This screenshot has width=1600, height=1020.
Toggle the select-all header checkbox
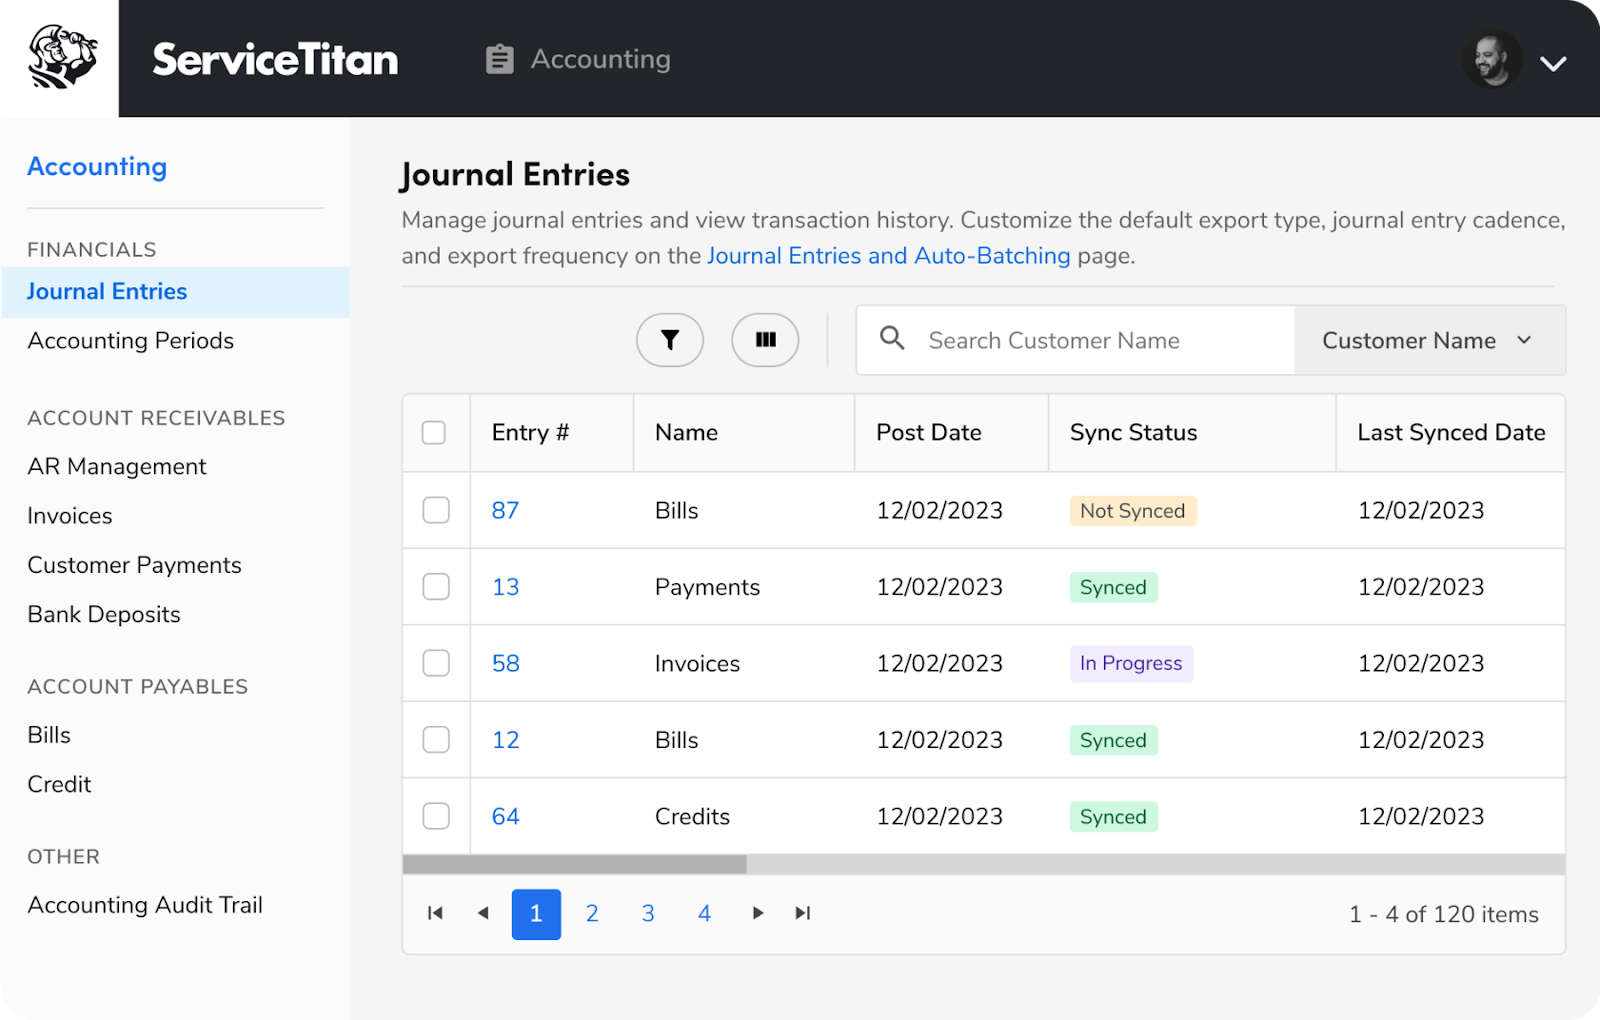(x=434, y=432)
